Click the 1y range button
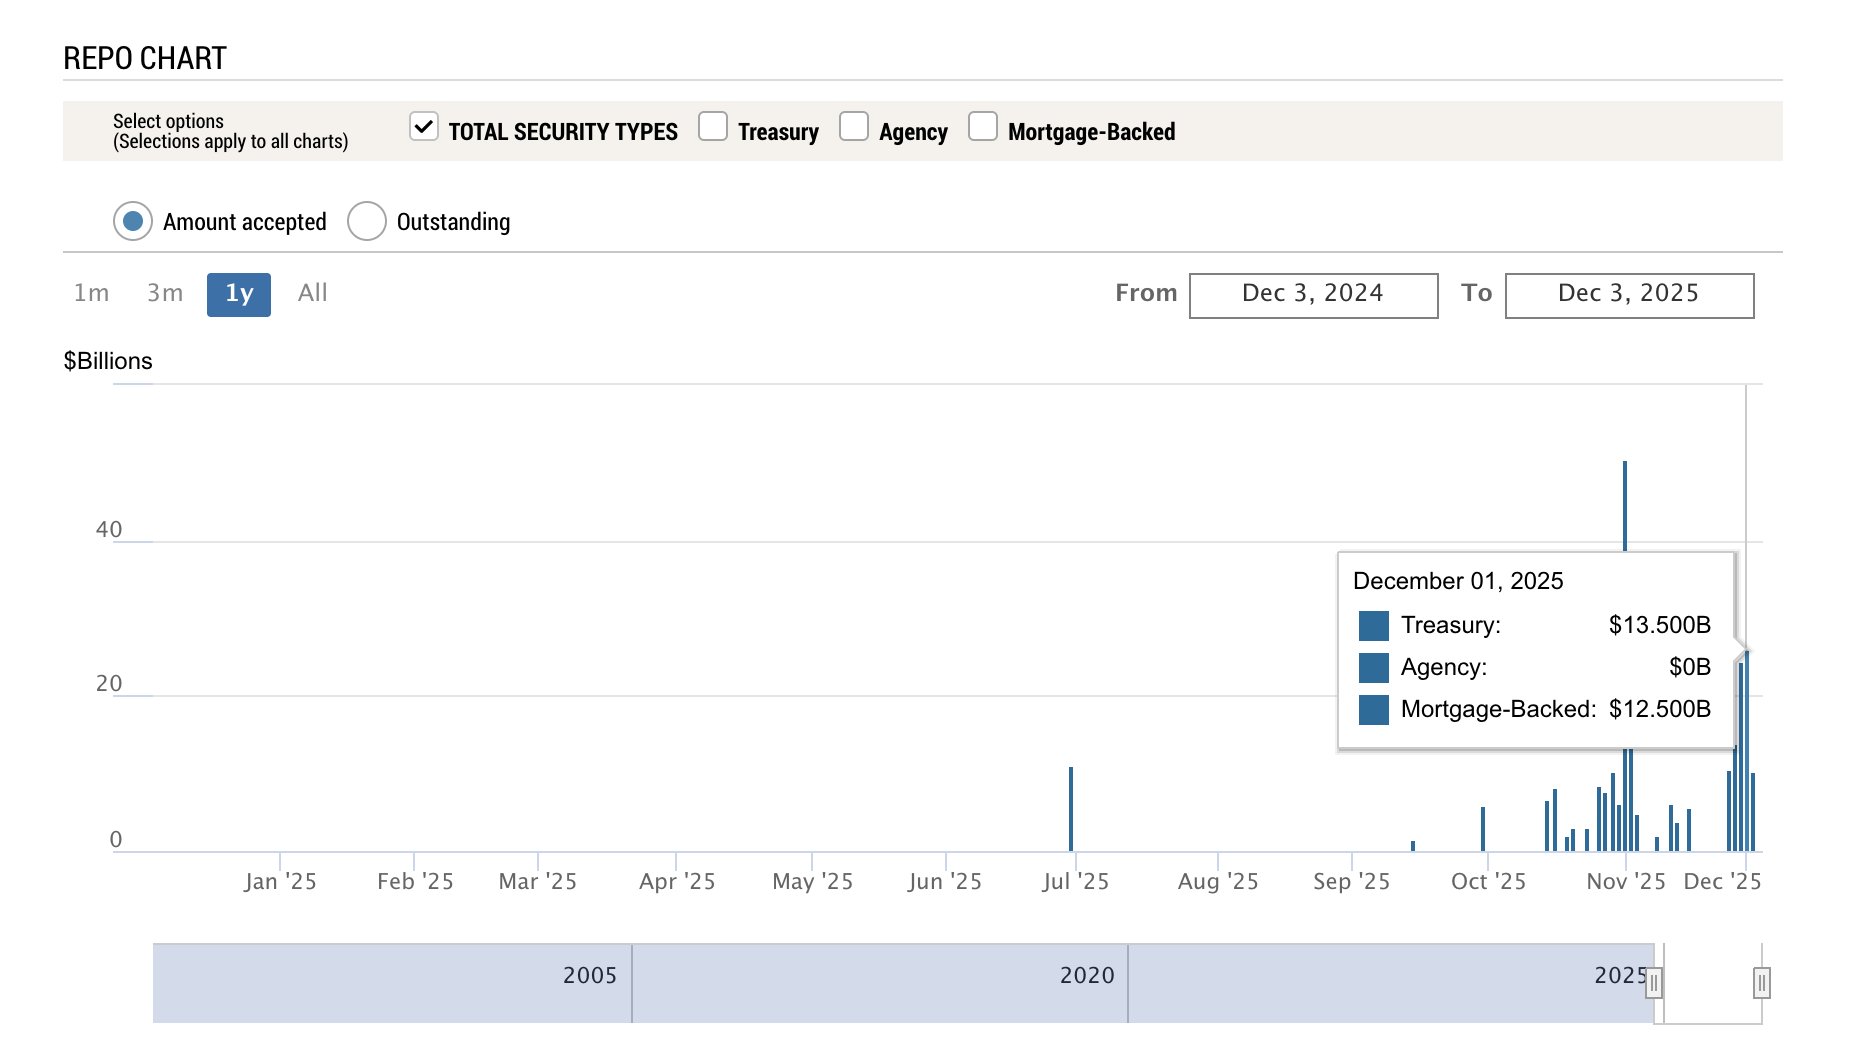The image size is (1850, 1058). (x=239, y=294)
